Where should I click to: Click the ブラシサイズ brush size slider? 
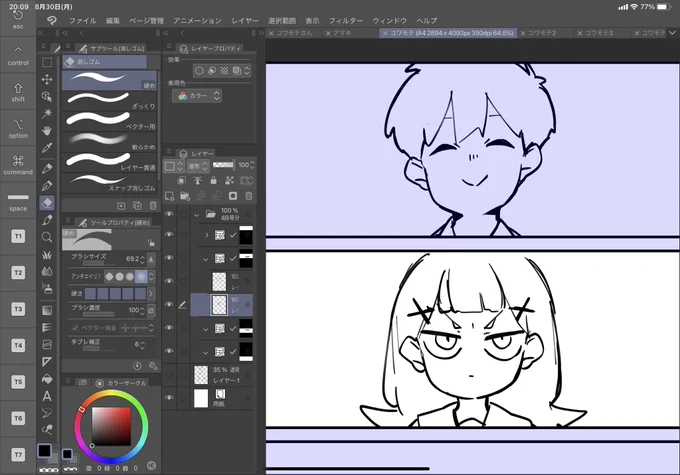99,263
